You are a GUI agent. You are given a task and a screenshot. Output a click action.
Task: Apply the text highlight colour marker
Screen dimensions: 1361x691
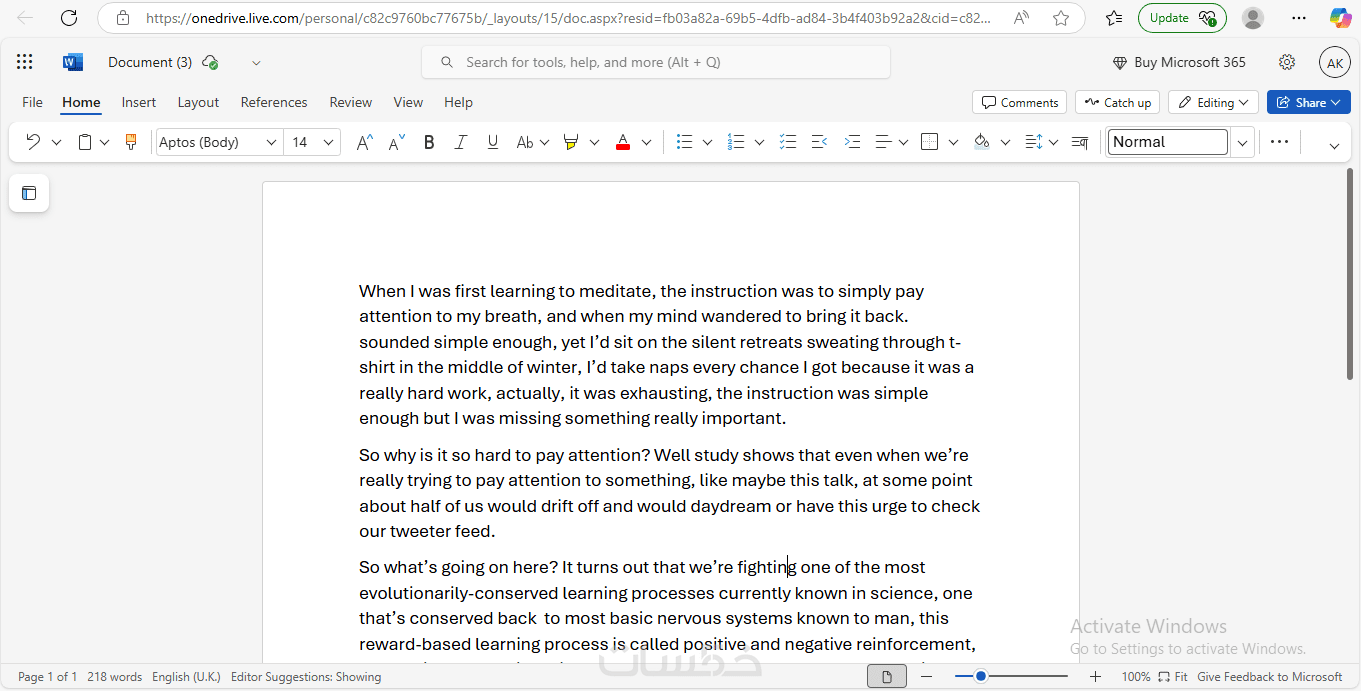tap(571, 142)
